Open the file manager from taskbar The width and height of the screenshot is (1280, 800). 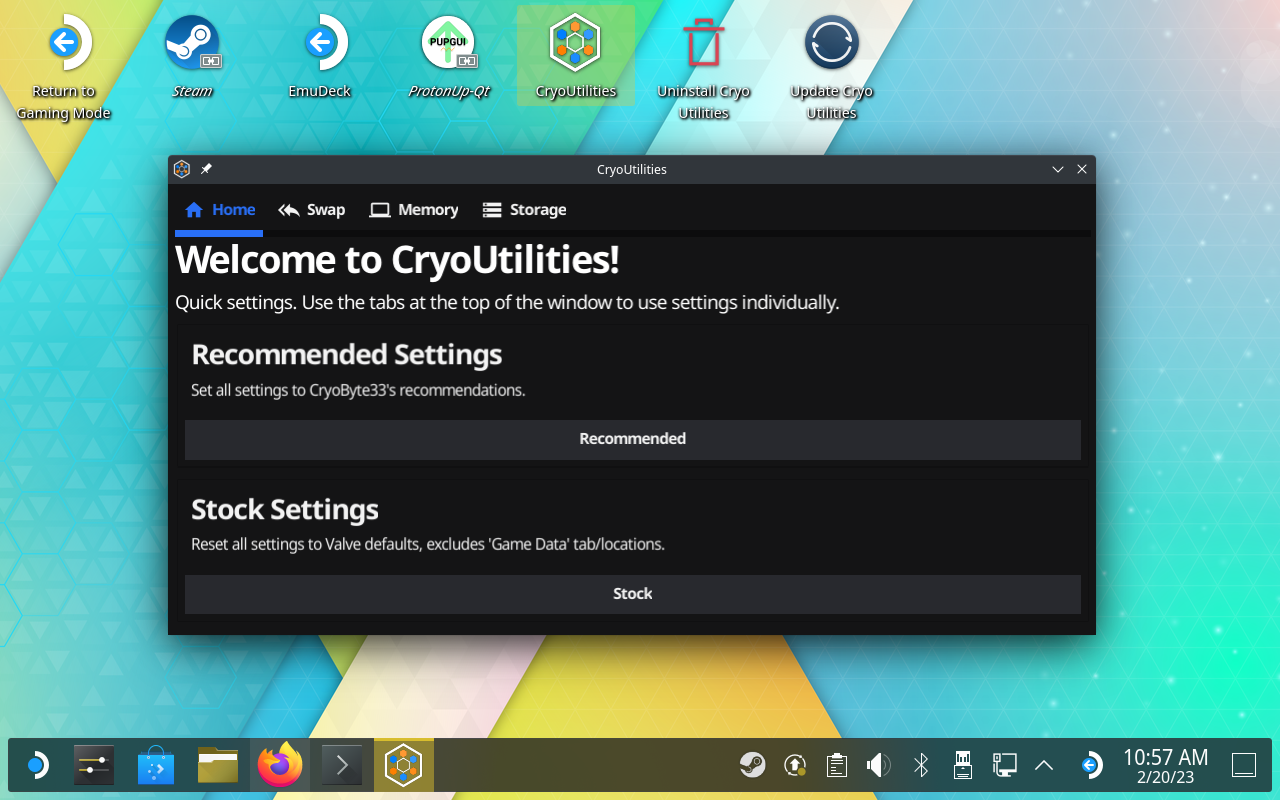(x=218, y=766)
